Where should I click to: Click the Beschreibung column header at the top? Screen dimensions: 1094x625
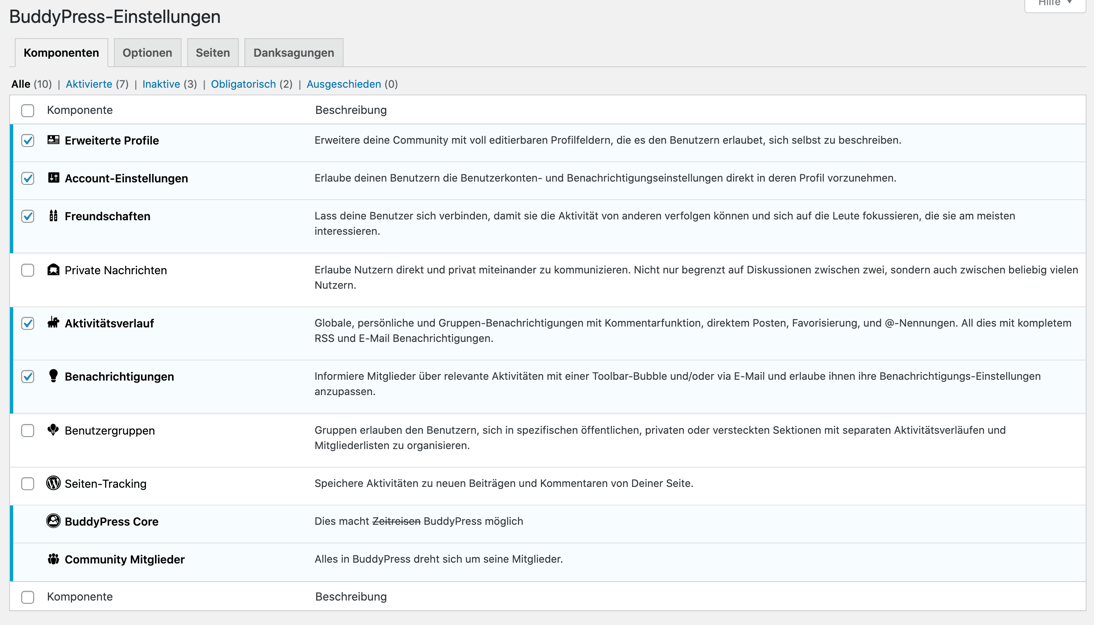pyautogui.click(x=351, y=110)
